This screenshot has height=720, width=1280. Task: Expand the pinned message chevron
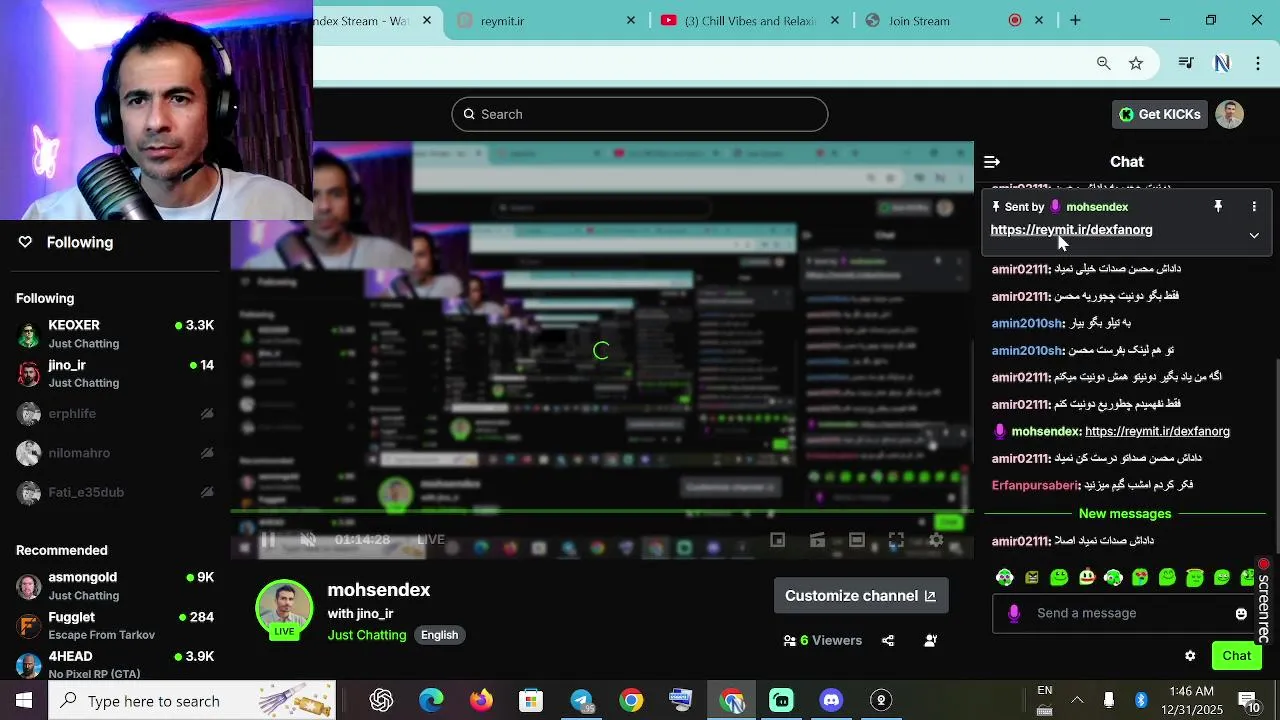click(1254, 236)
